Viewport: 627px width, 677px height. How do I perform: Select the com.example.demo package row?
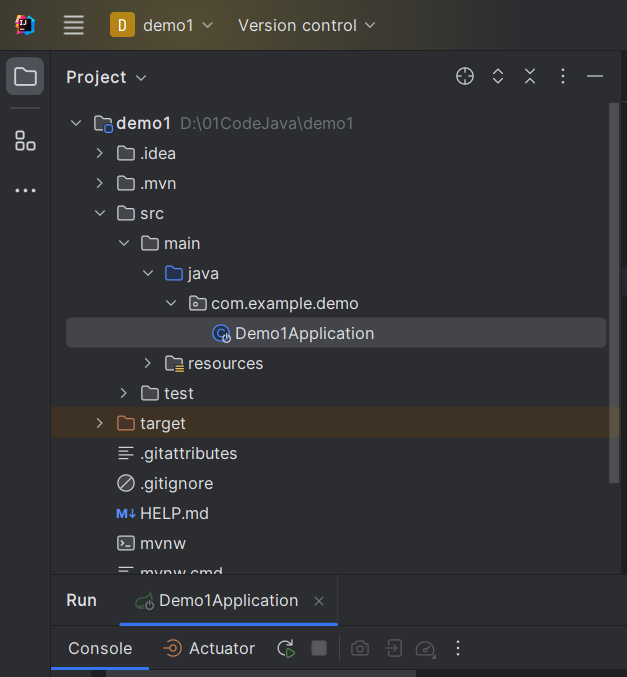tap(336, 304)
